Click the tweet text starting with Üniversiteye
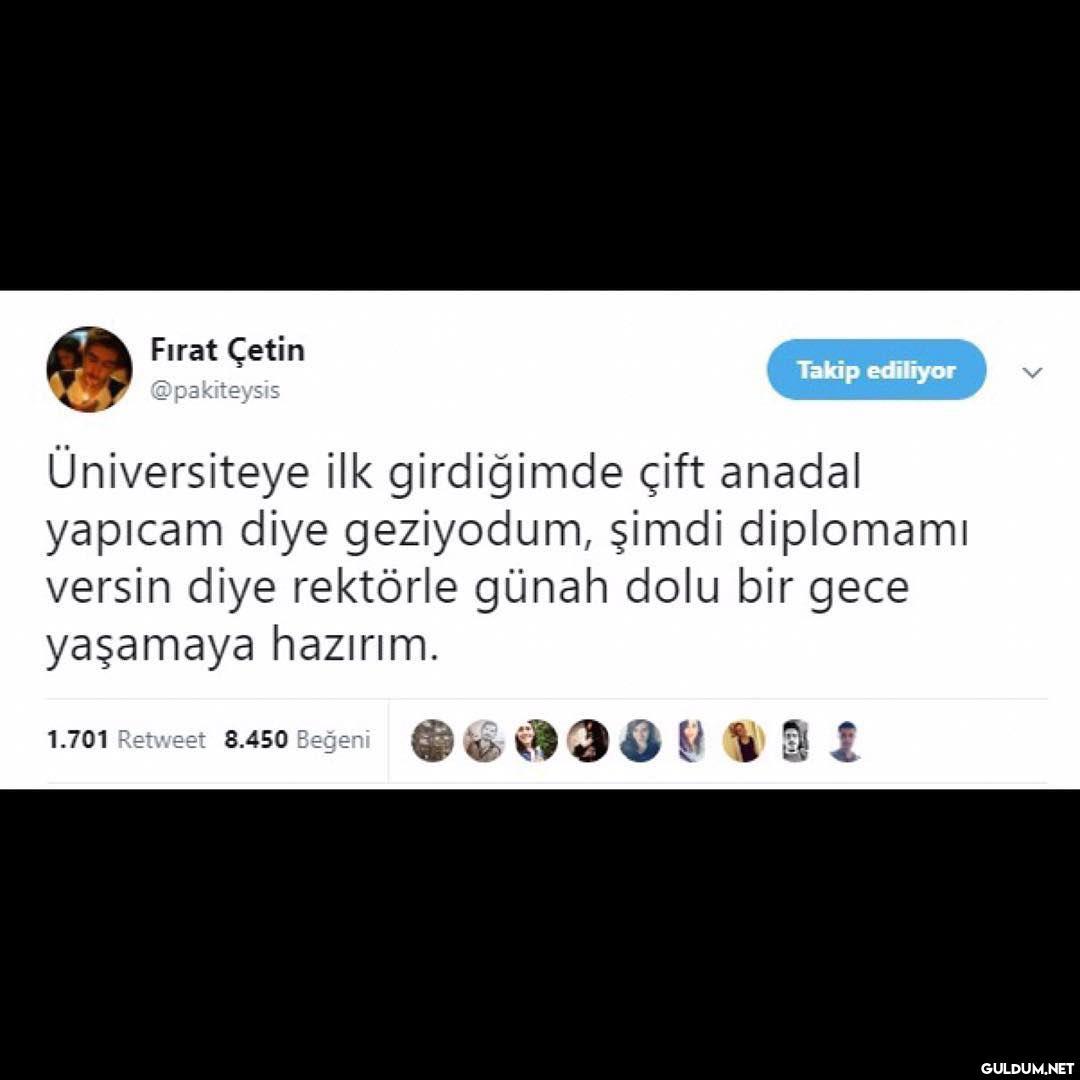This screenshot has width=1080, height=1080. pyautogui.click(x=508, y=559)
